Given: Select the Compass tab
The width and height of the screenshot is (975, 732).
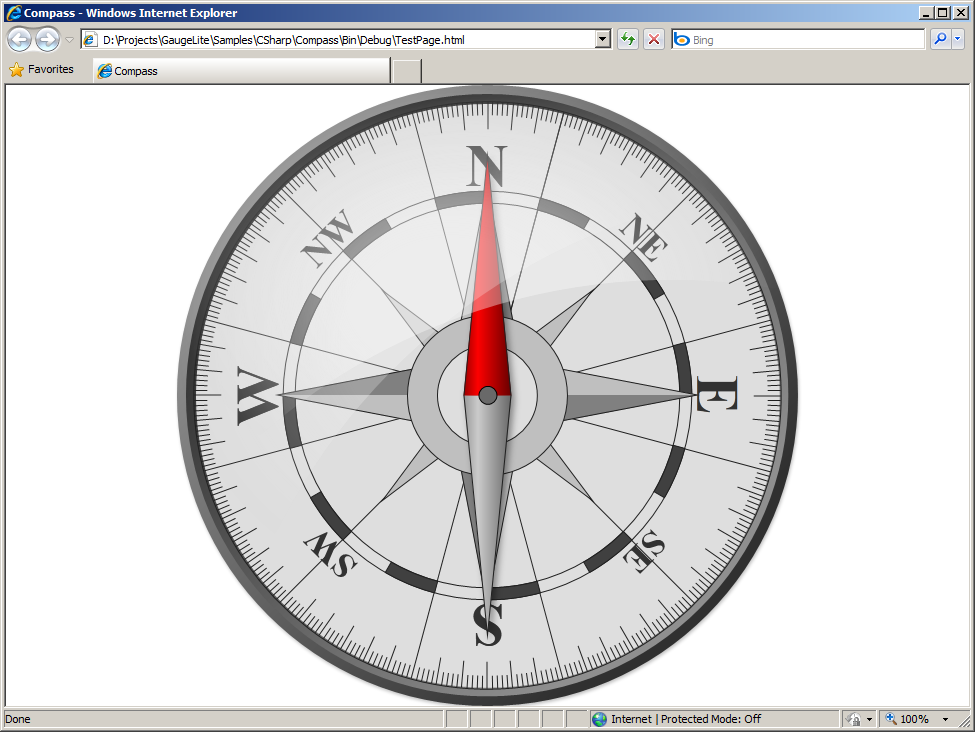Looking at the screenshot, I should pos(240,71).
